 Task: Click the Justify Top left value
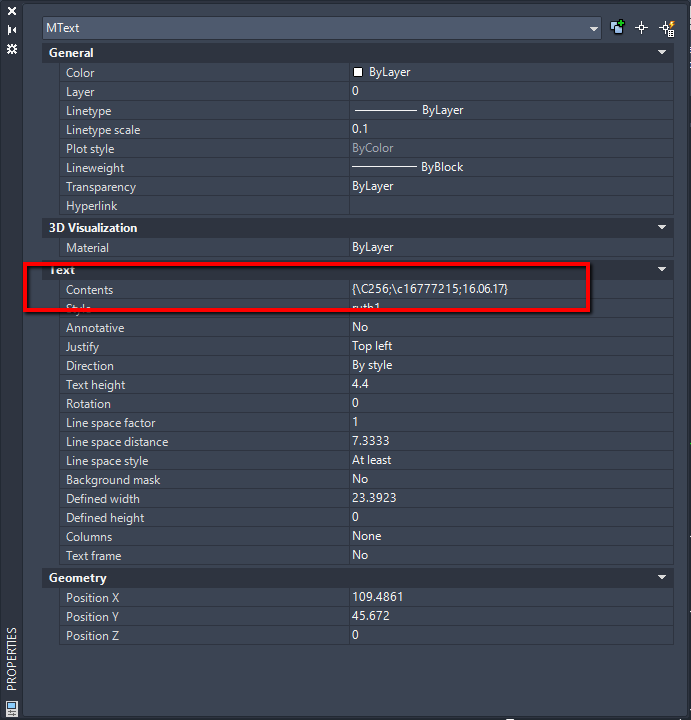point(372,346)
